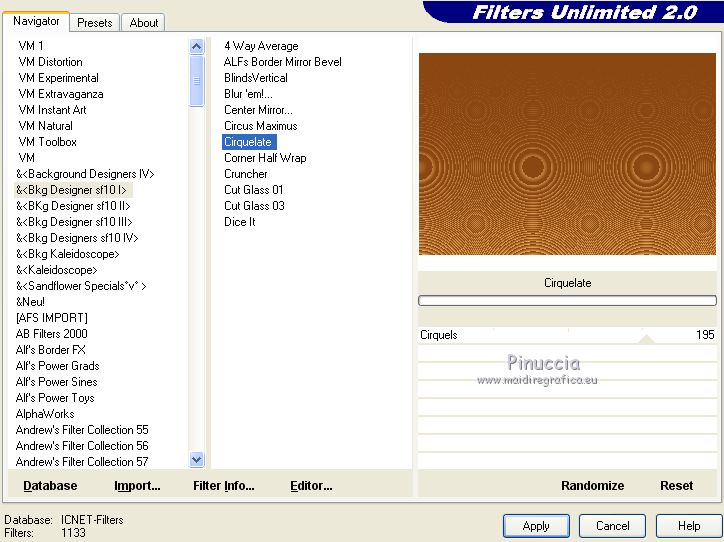Open Help

point(688,526)
